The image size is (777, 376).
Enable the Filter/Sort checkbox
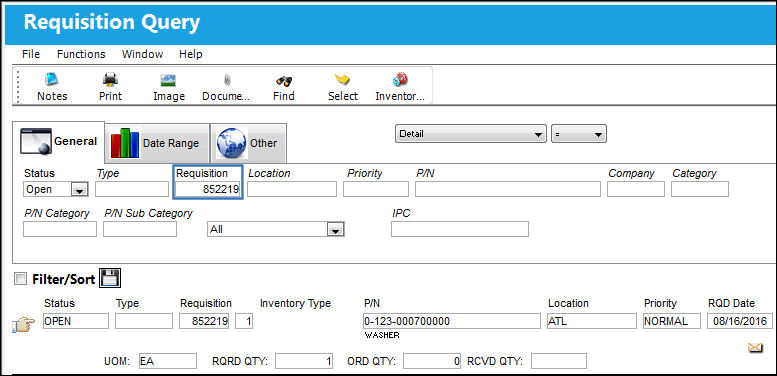pyautogui.click(x=20, y=279)
